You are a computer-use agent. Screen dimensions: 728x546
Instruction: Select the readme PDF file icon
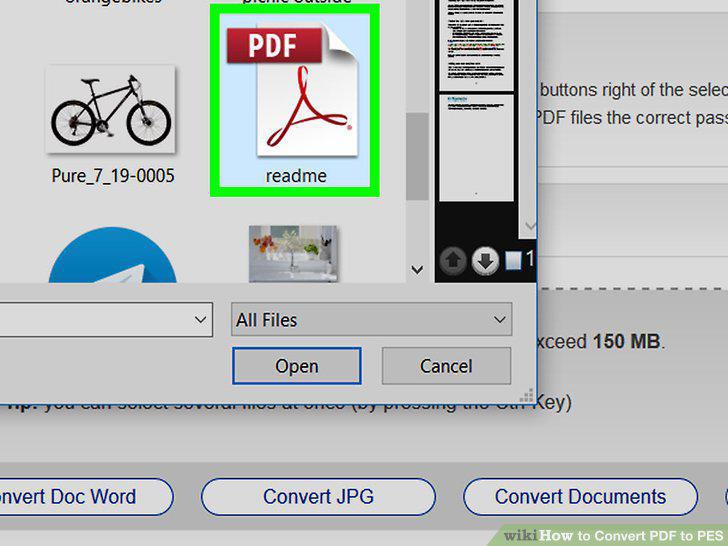pyautogui.click(x=292, y=91)
